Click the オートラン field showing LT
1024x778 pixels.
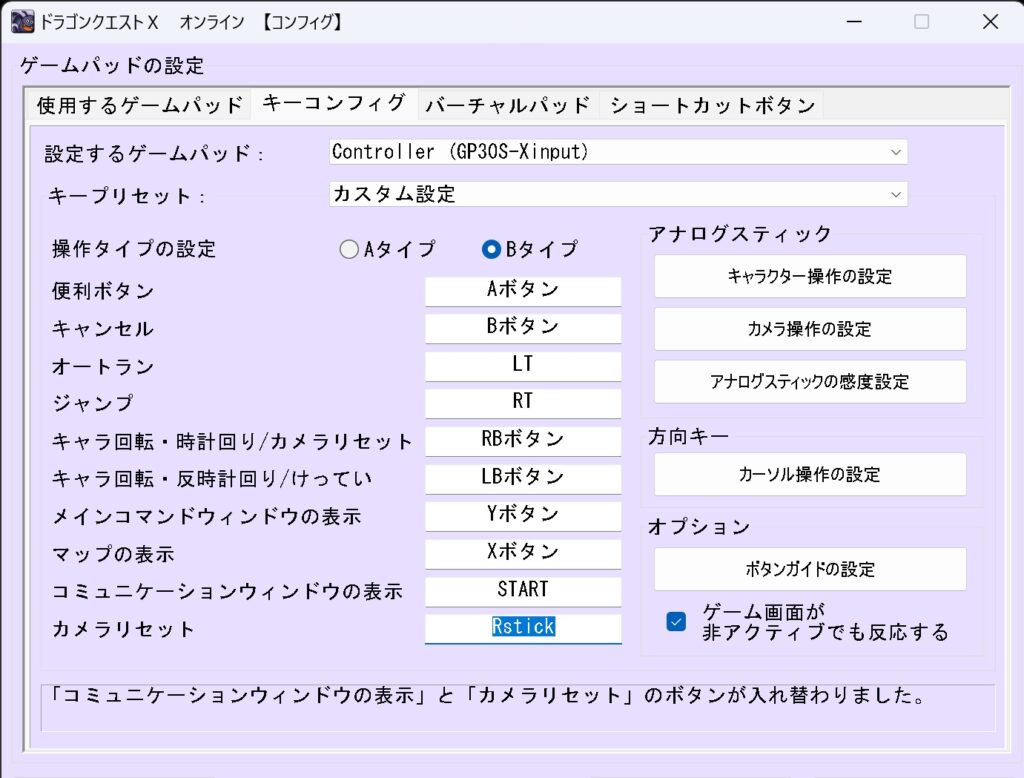pos(523,365)
